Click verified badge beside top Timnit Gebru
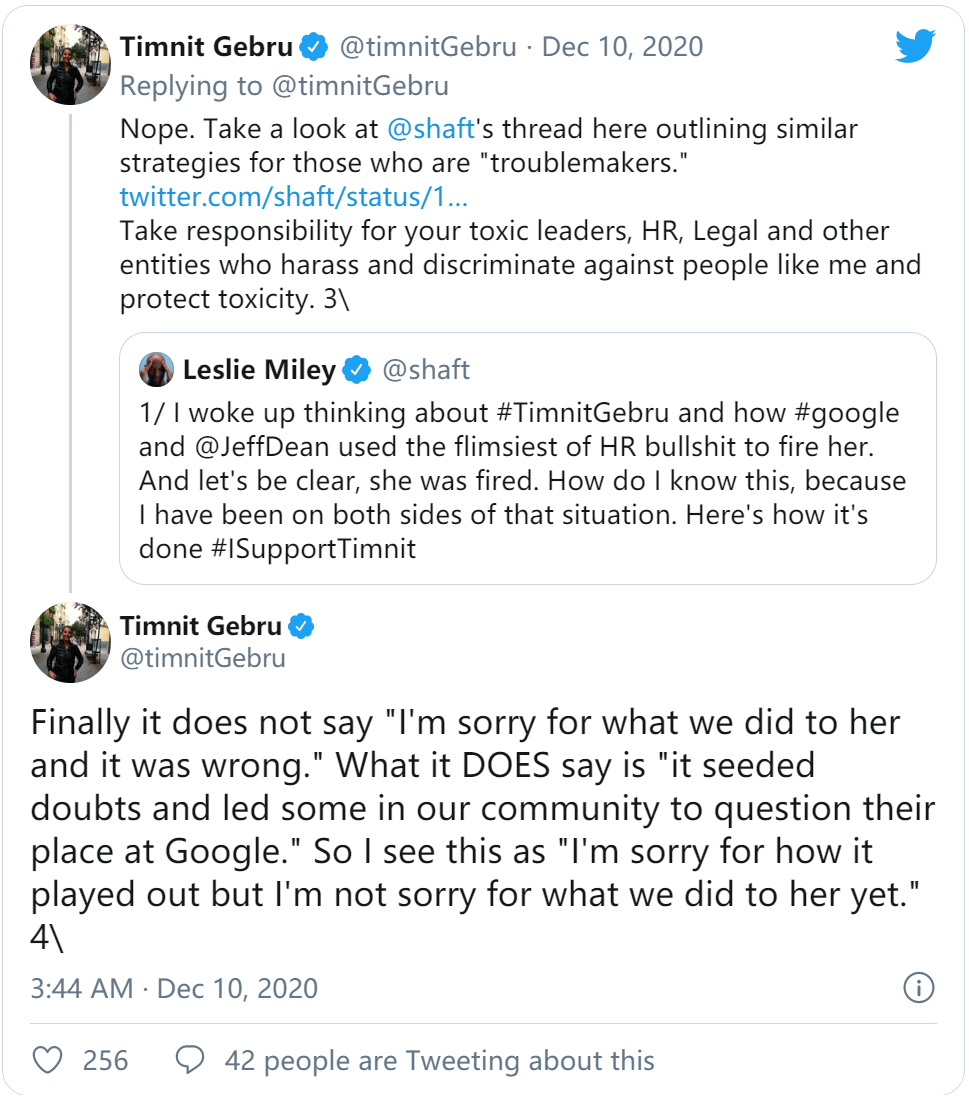The image size is (969, 1100). (x=316, y=46)
